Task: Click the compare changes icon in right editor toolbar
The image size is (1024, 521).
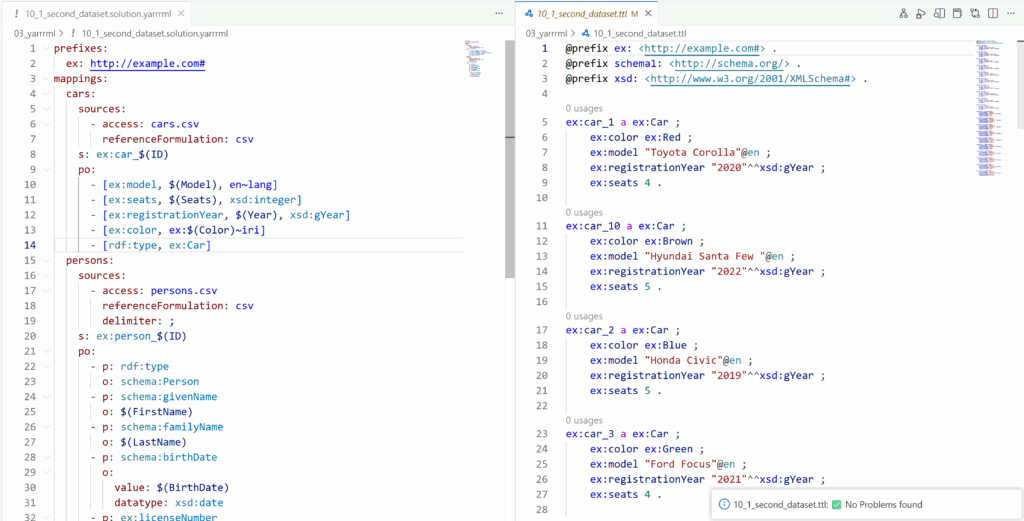Action: [975, 13]
